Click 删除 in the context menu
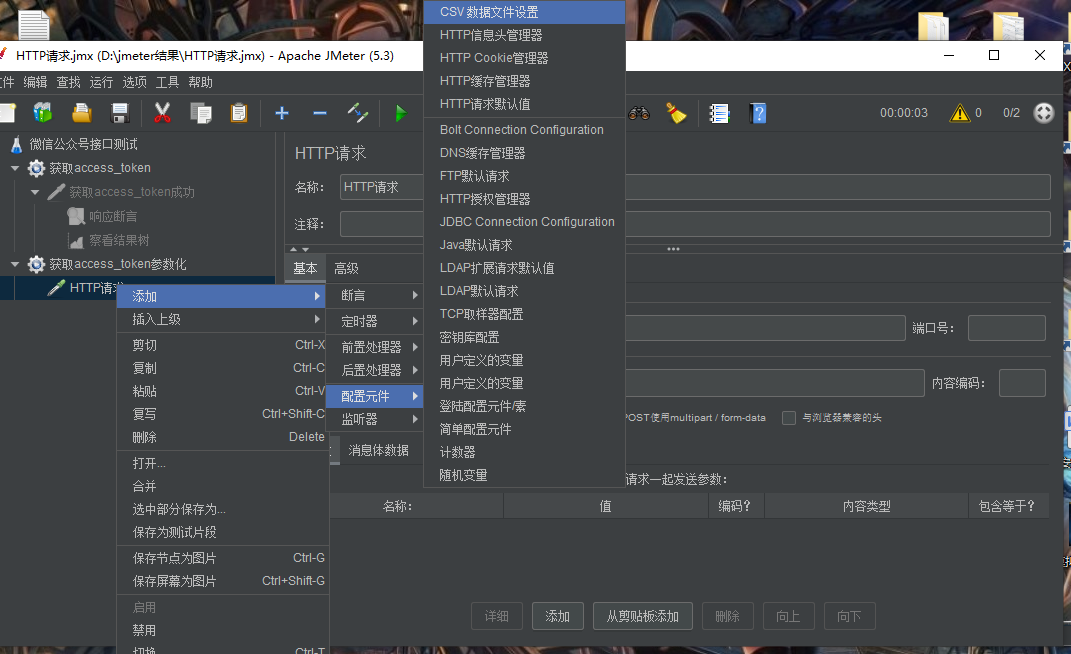Viewport: 1071px width, 654px height. pos(223,437)
